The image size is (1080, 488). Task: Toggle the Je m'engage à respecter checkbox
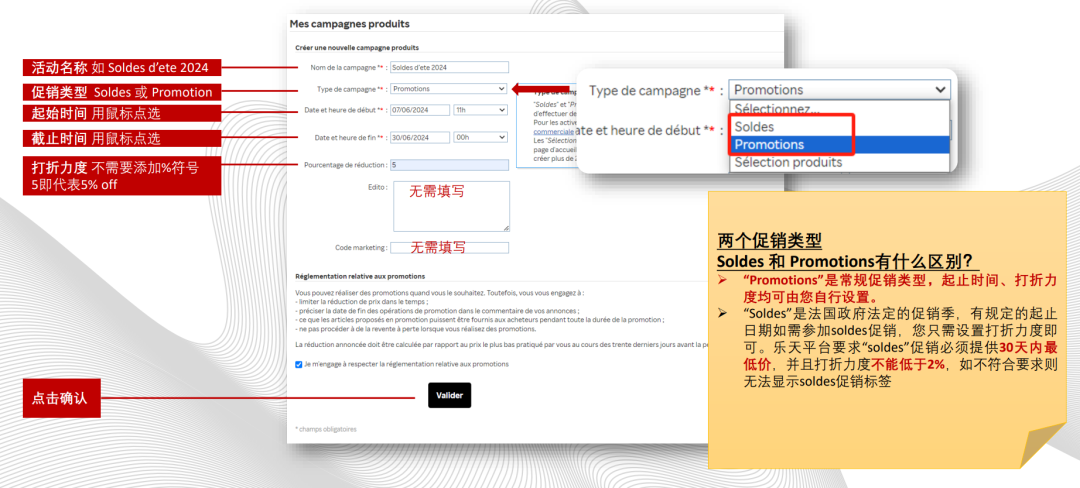pos(298,364)
